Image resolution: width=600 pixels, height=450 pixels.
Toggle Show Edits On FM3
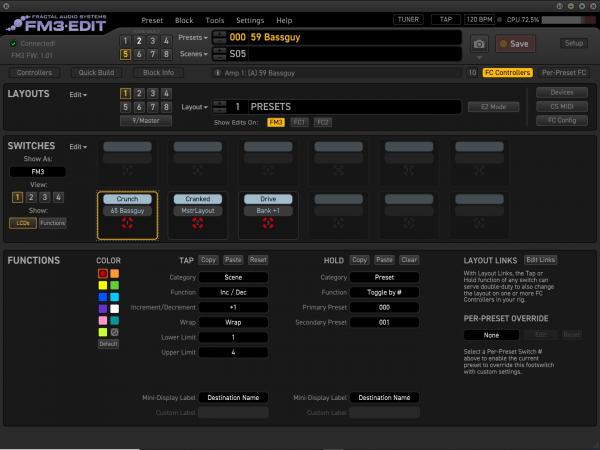275,122
